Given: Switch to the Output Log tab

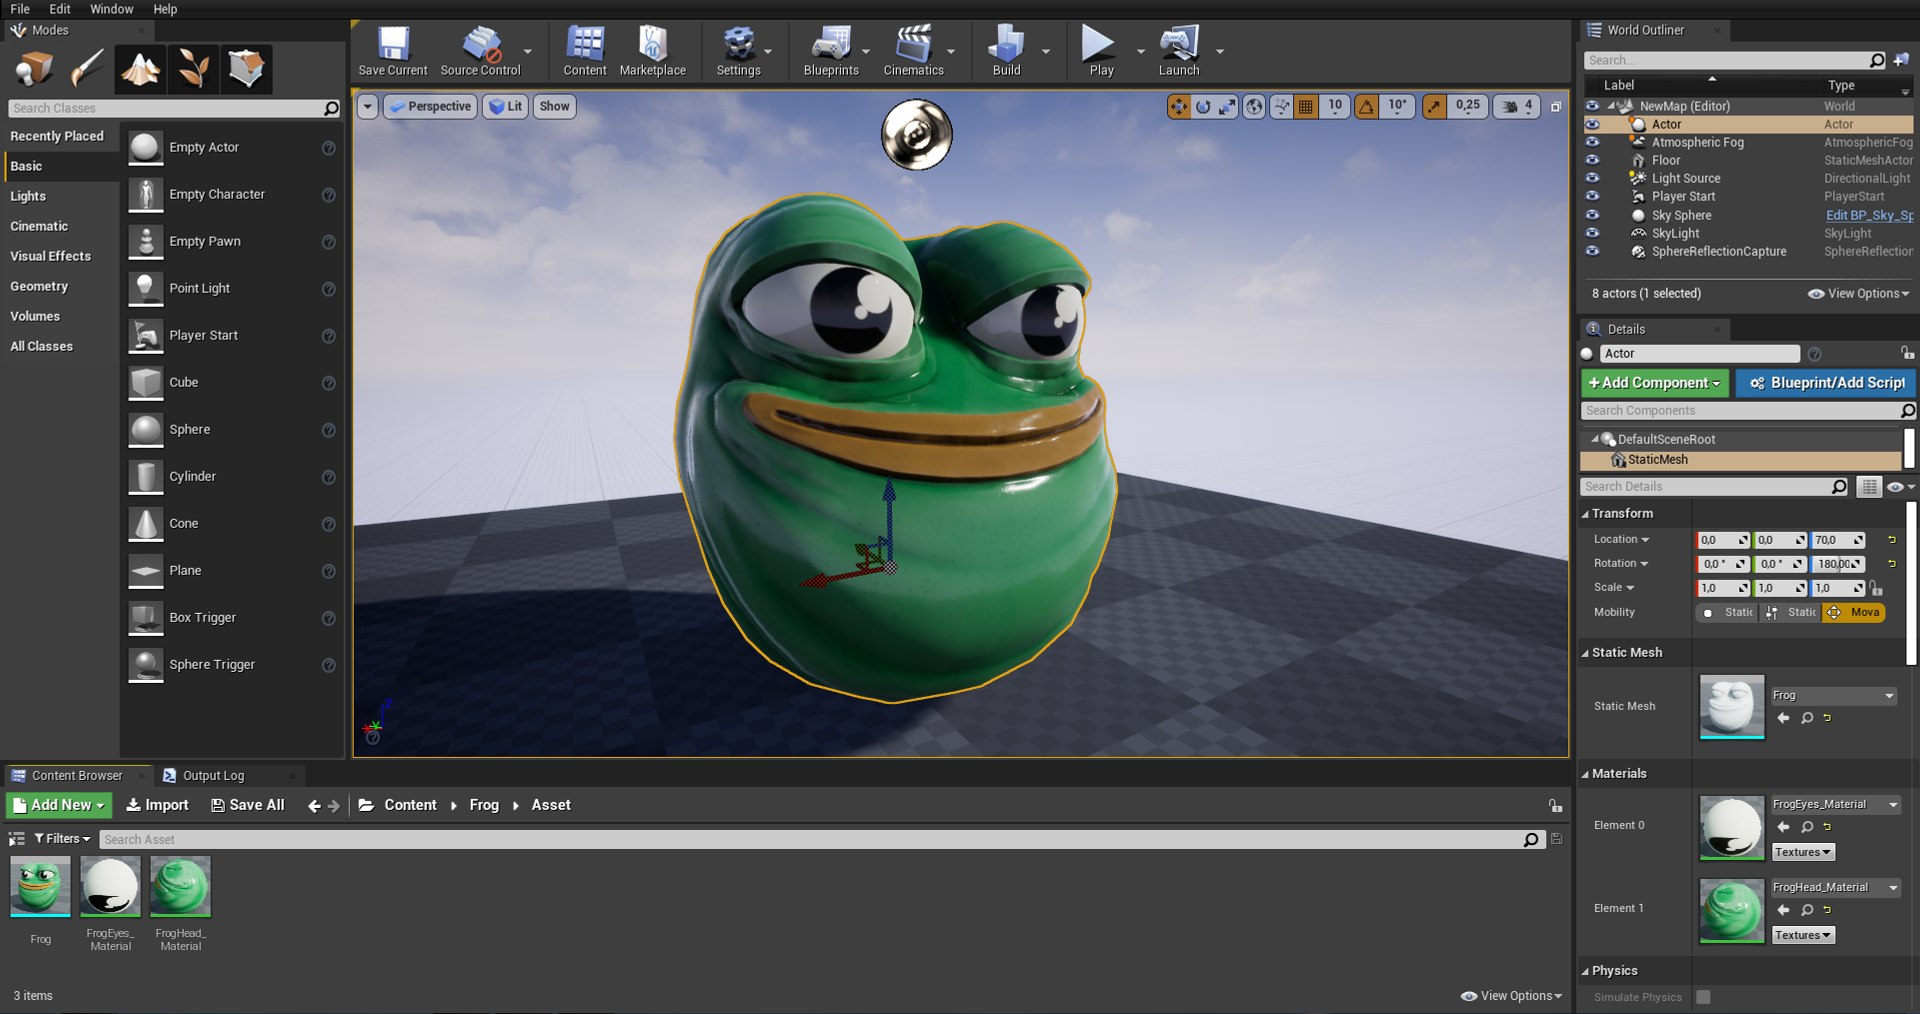Looking at the screenshot, I should click(213, 775).
